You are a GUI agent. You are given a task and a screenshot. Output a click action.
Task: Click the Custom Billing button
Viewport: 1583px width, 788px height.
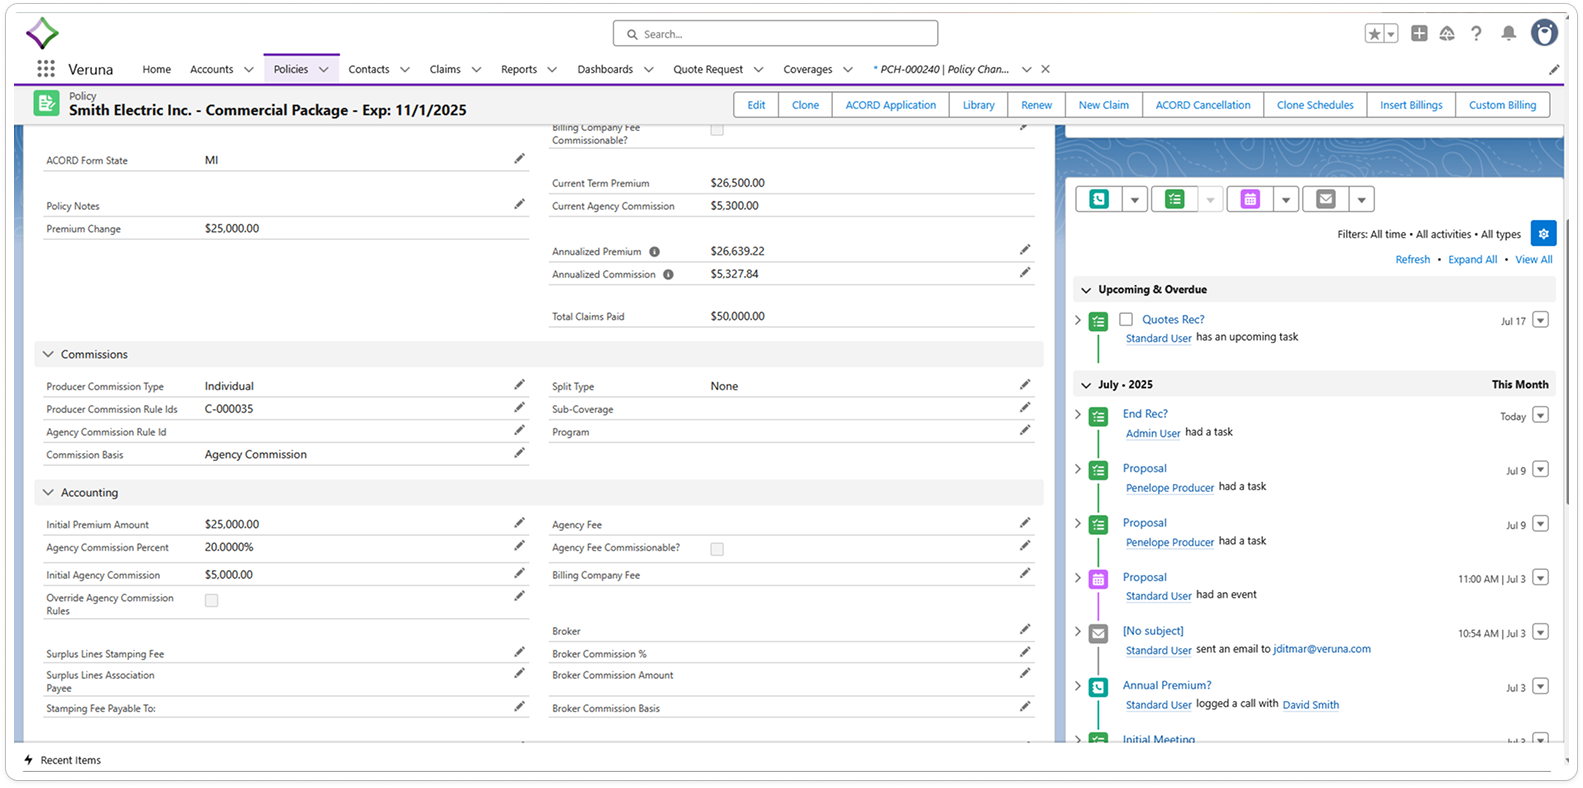click(x=1502, y=105)
